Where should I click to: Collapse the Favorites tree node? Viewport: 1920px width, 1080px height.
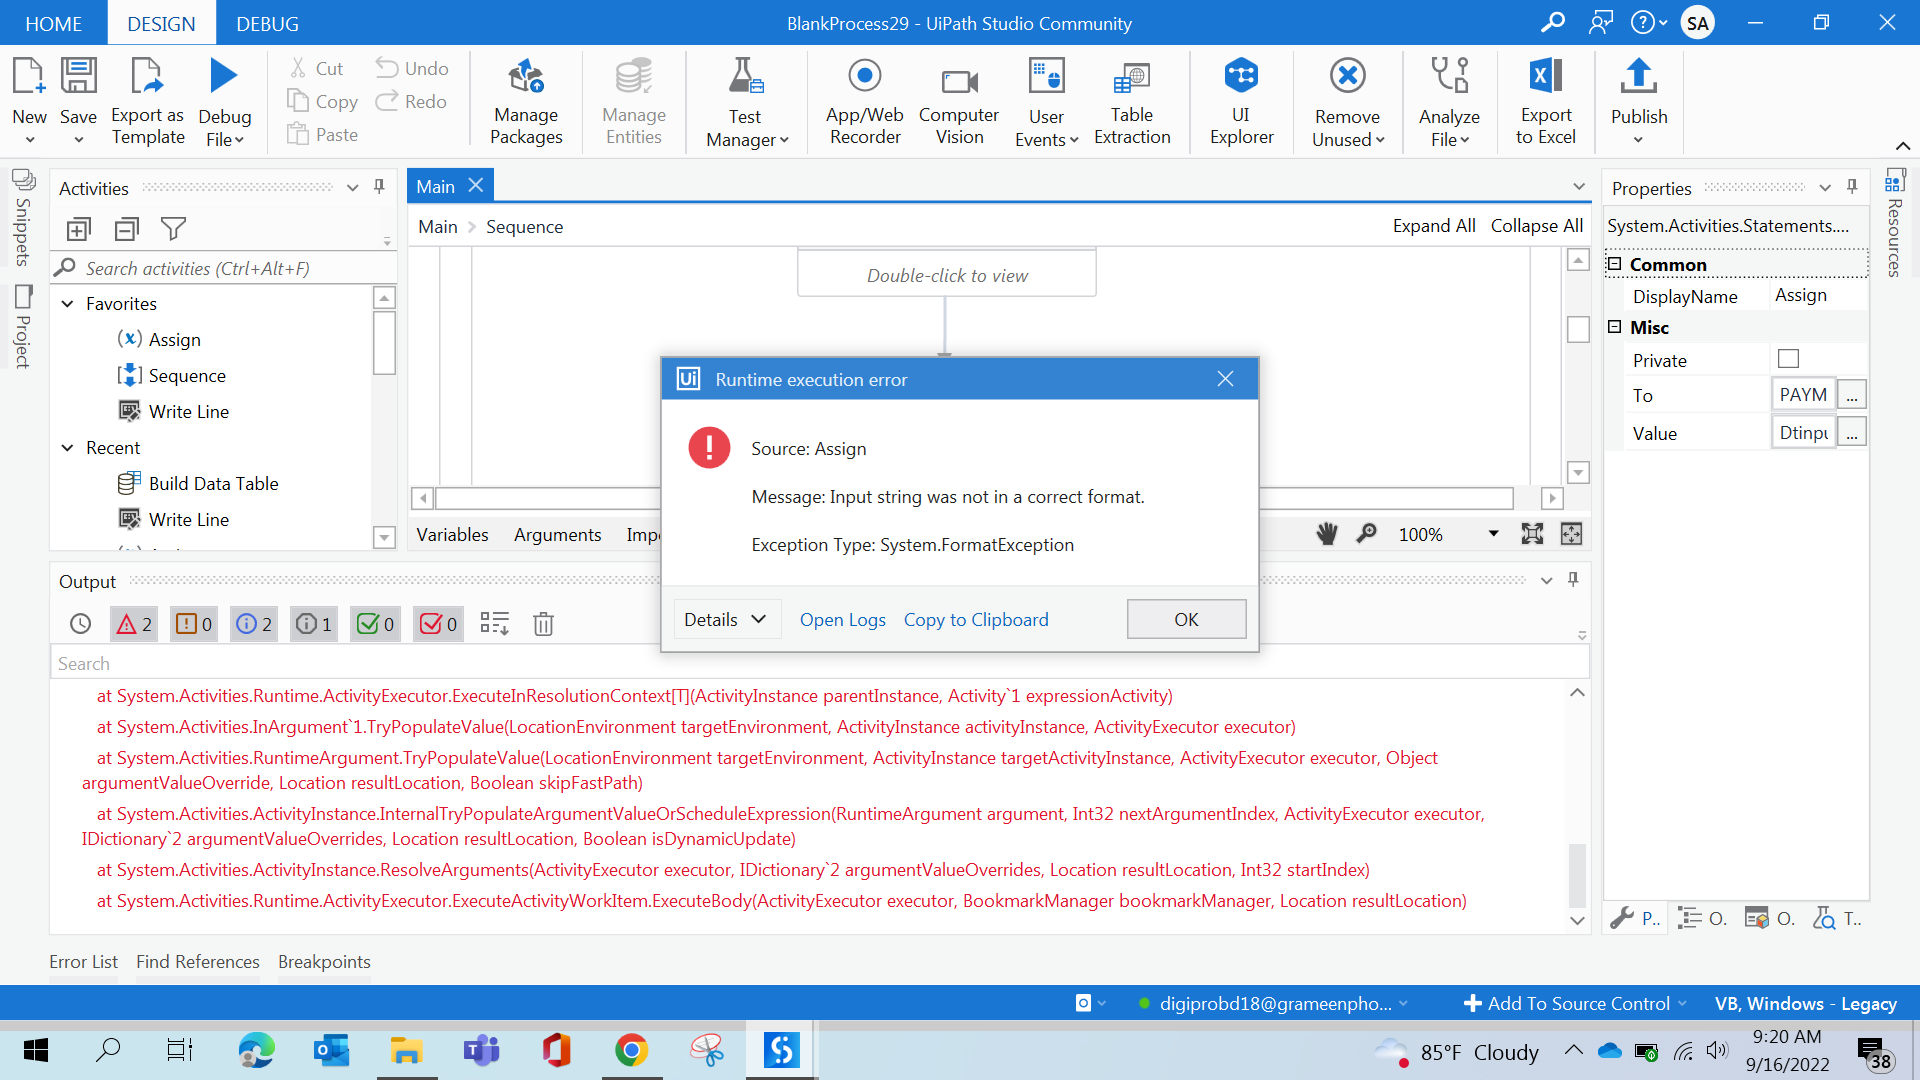(x=67, y=304)
